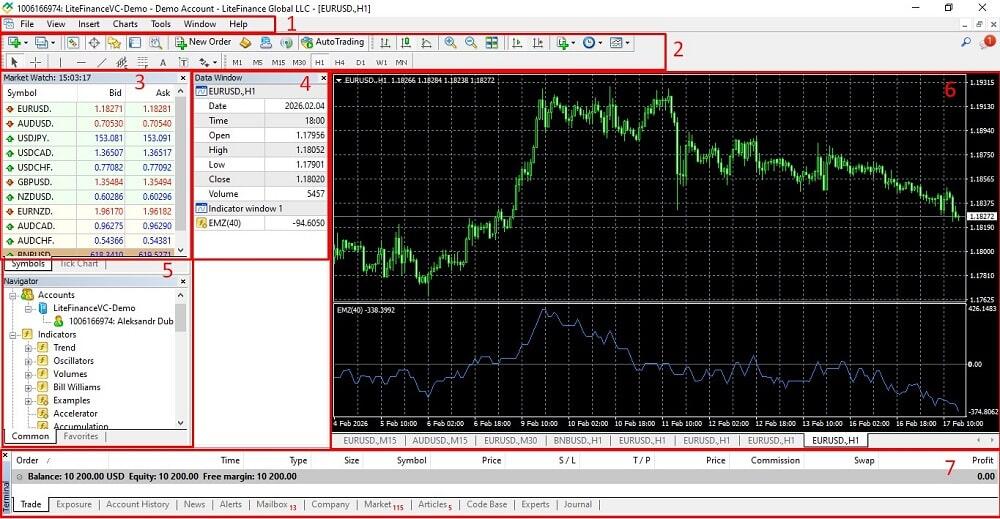This screenshot has height=519, width=1000.
Task: Enable candlestick chart mode
Action: (x=406, y=43)
